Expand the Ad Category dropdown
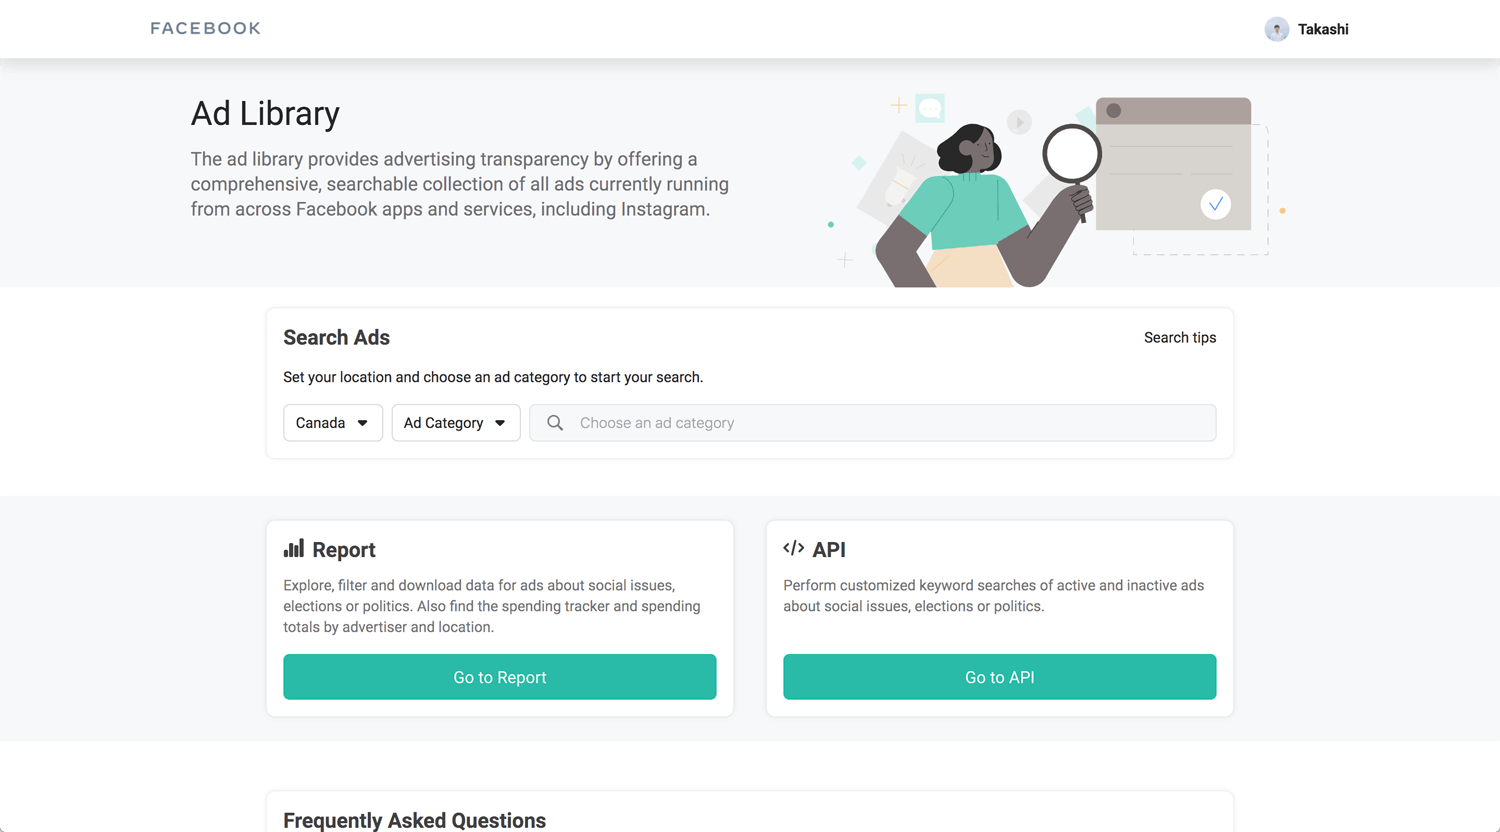The height and width of the screenshot is (832, 1500). tap(456, 423)
